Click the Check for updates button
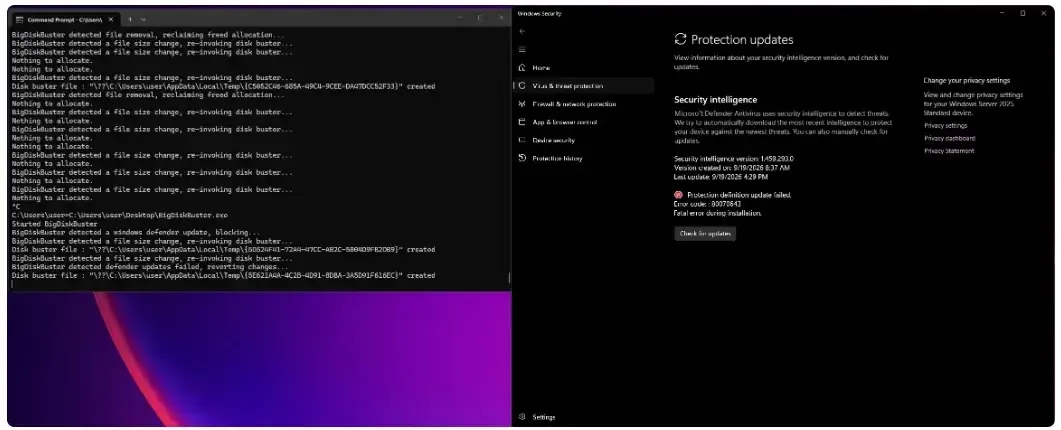This screenshot has height=430, width=1061. [x=705, y=234]
